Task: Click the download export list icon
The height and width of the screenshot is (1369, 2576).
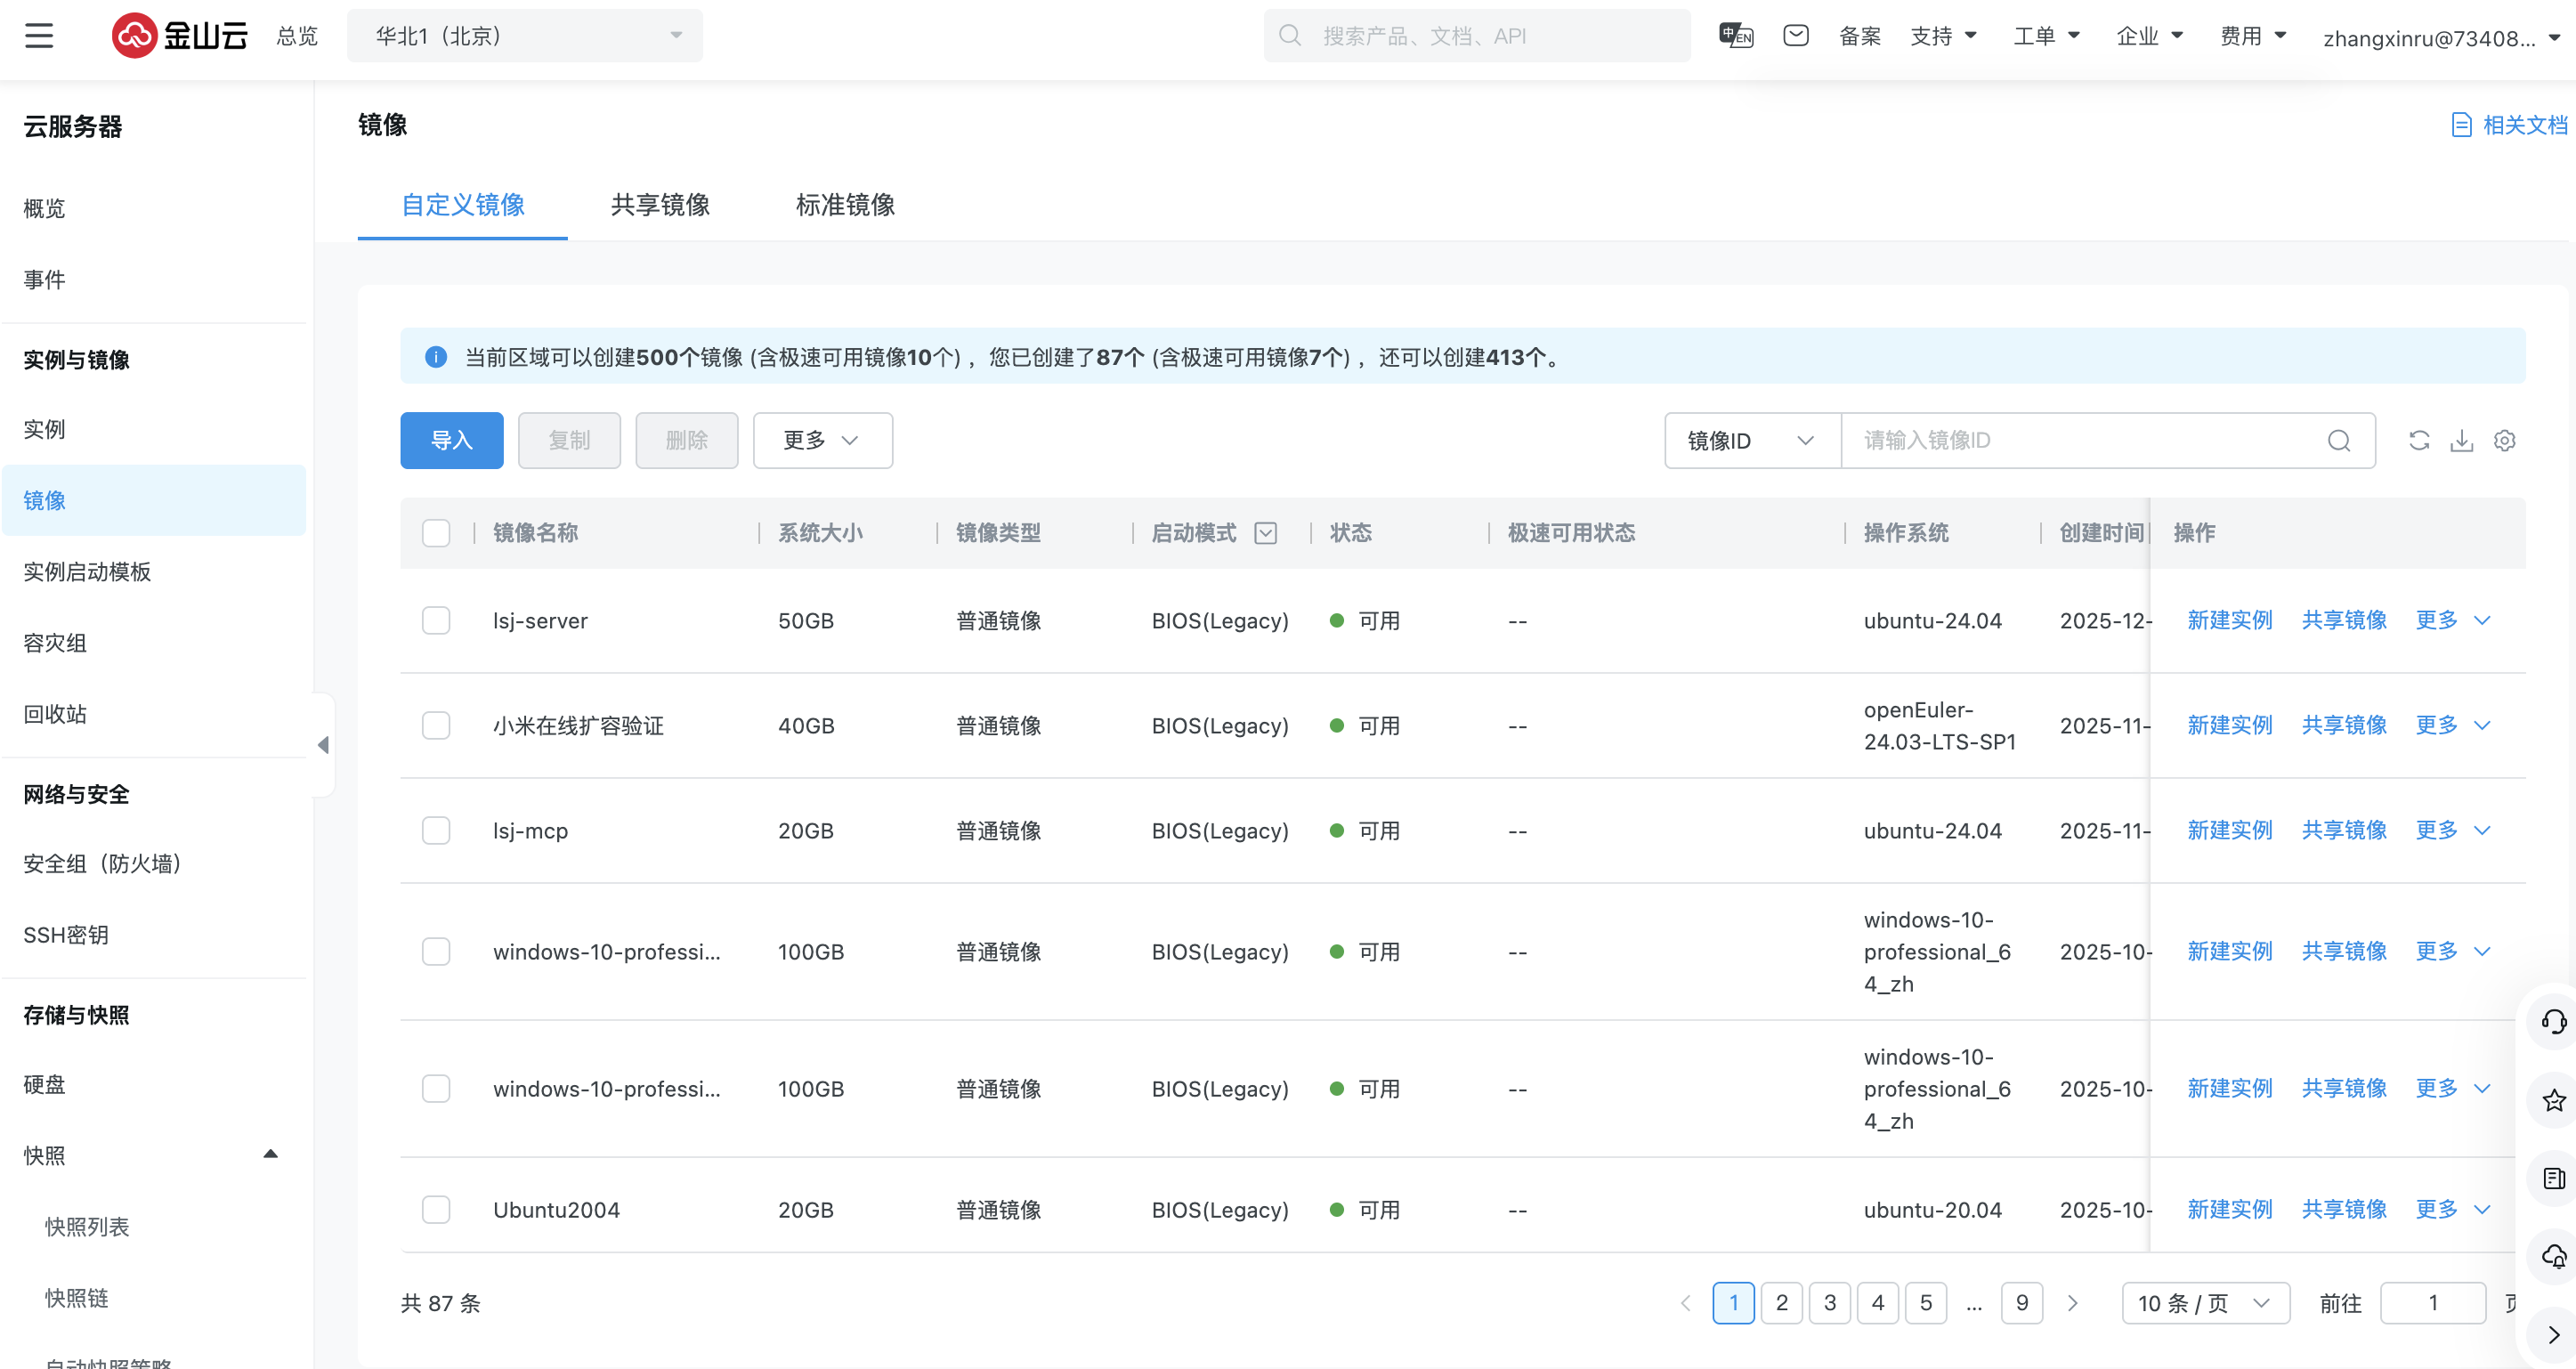Action: [2461, 440]
